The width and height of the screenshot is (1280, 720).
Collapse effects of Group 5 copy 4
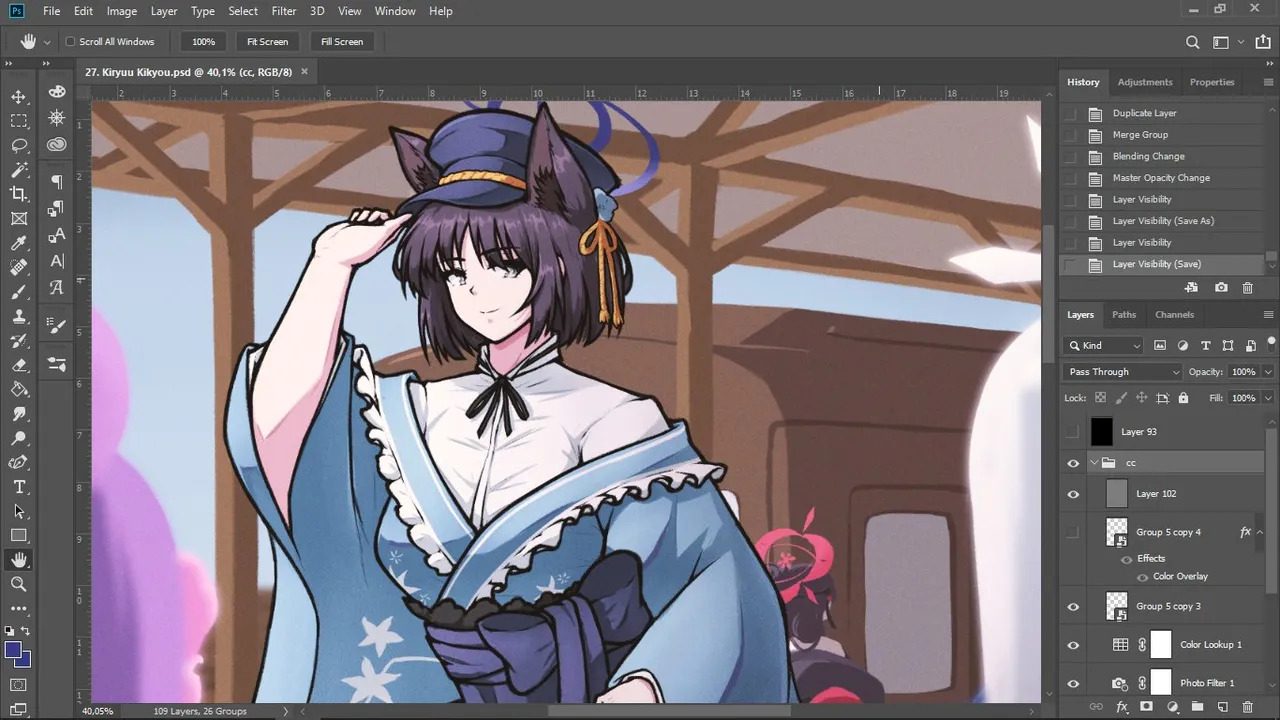(x=1260, y=532)
